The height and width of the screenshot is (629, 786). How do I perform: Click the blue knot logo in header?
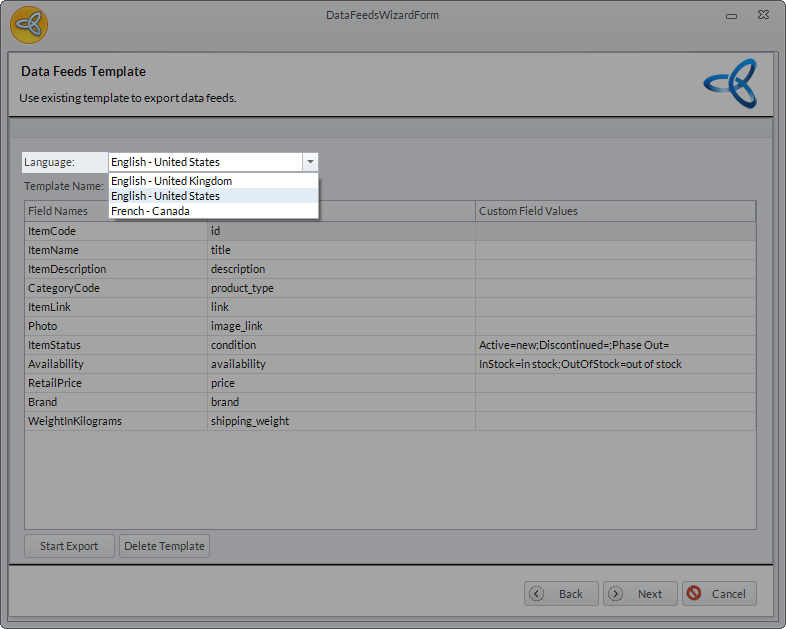729,83
